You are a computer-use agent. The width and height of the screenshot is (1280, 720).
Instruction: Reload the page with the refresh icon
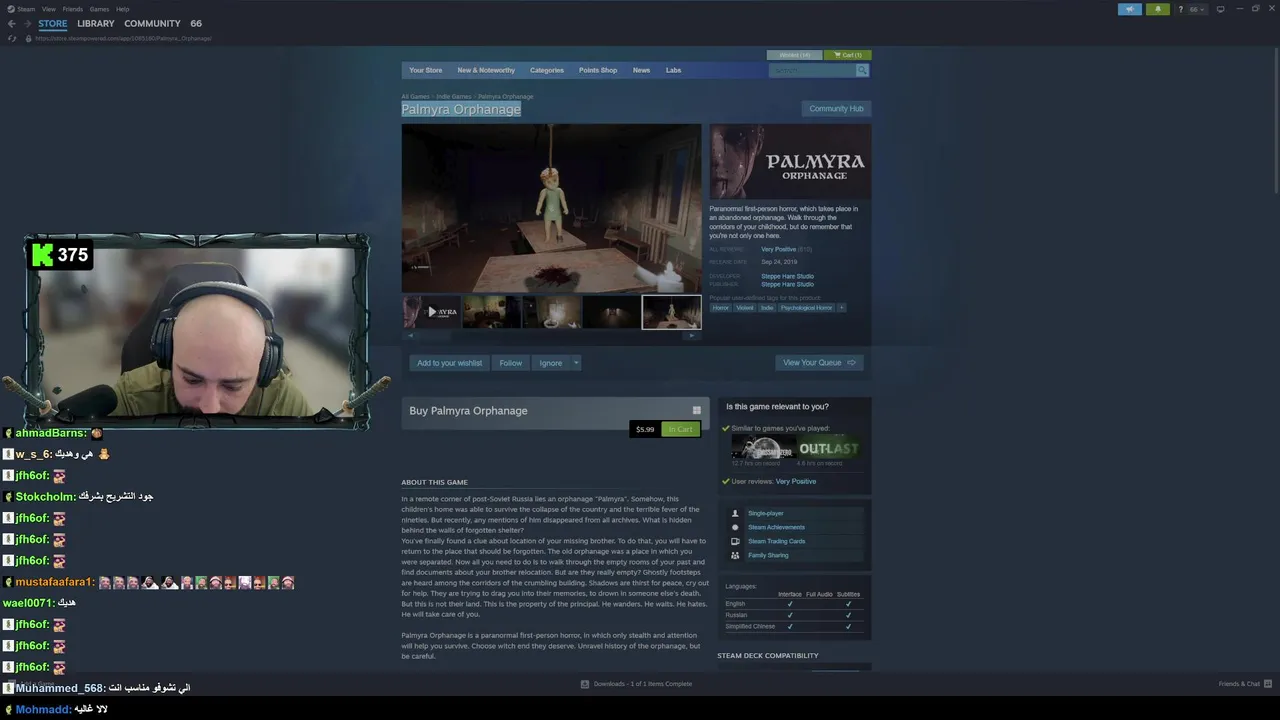[x=12, y=38]
